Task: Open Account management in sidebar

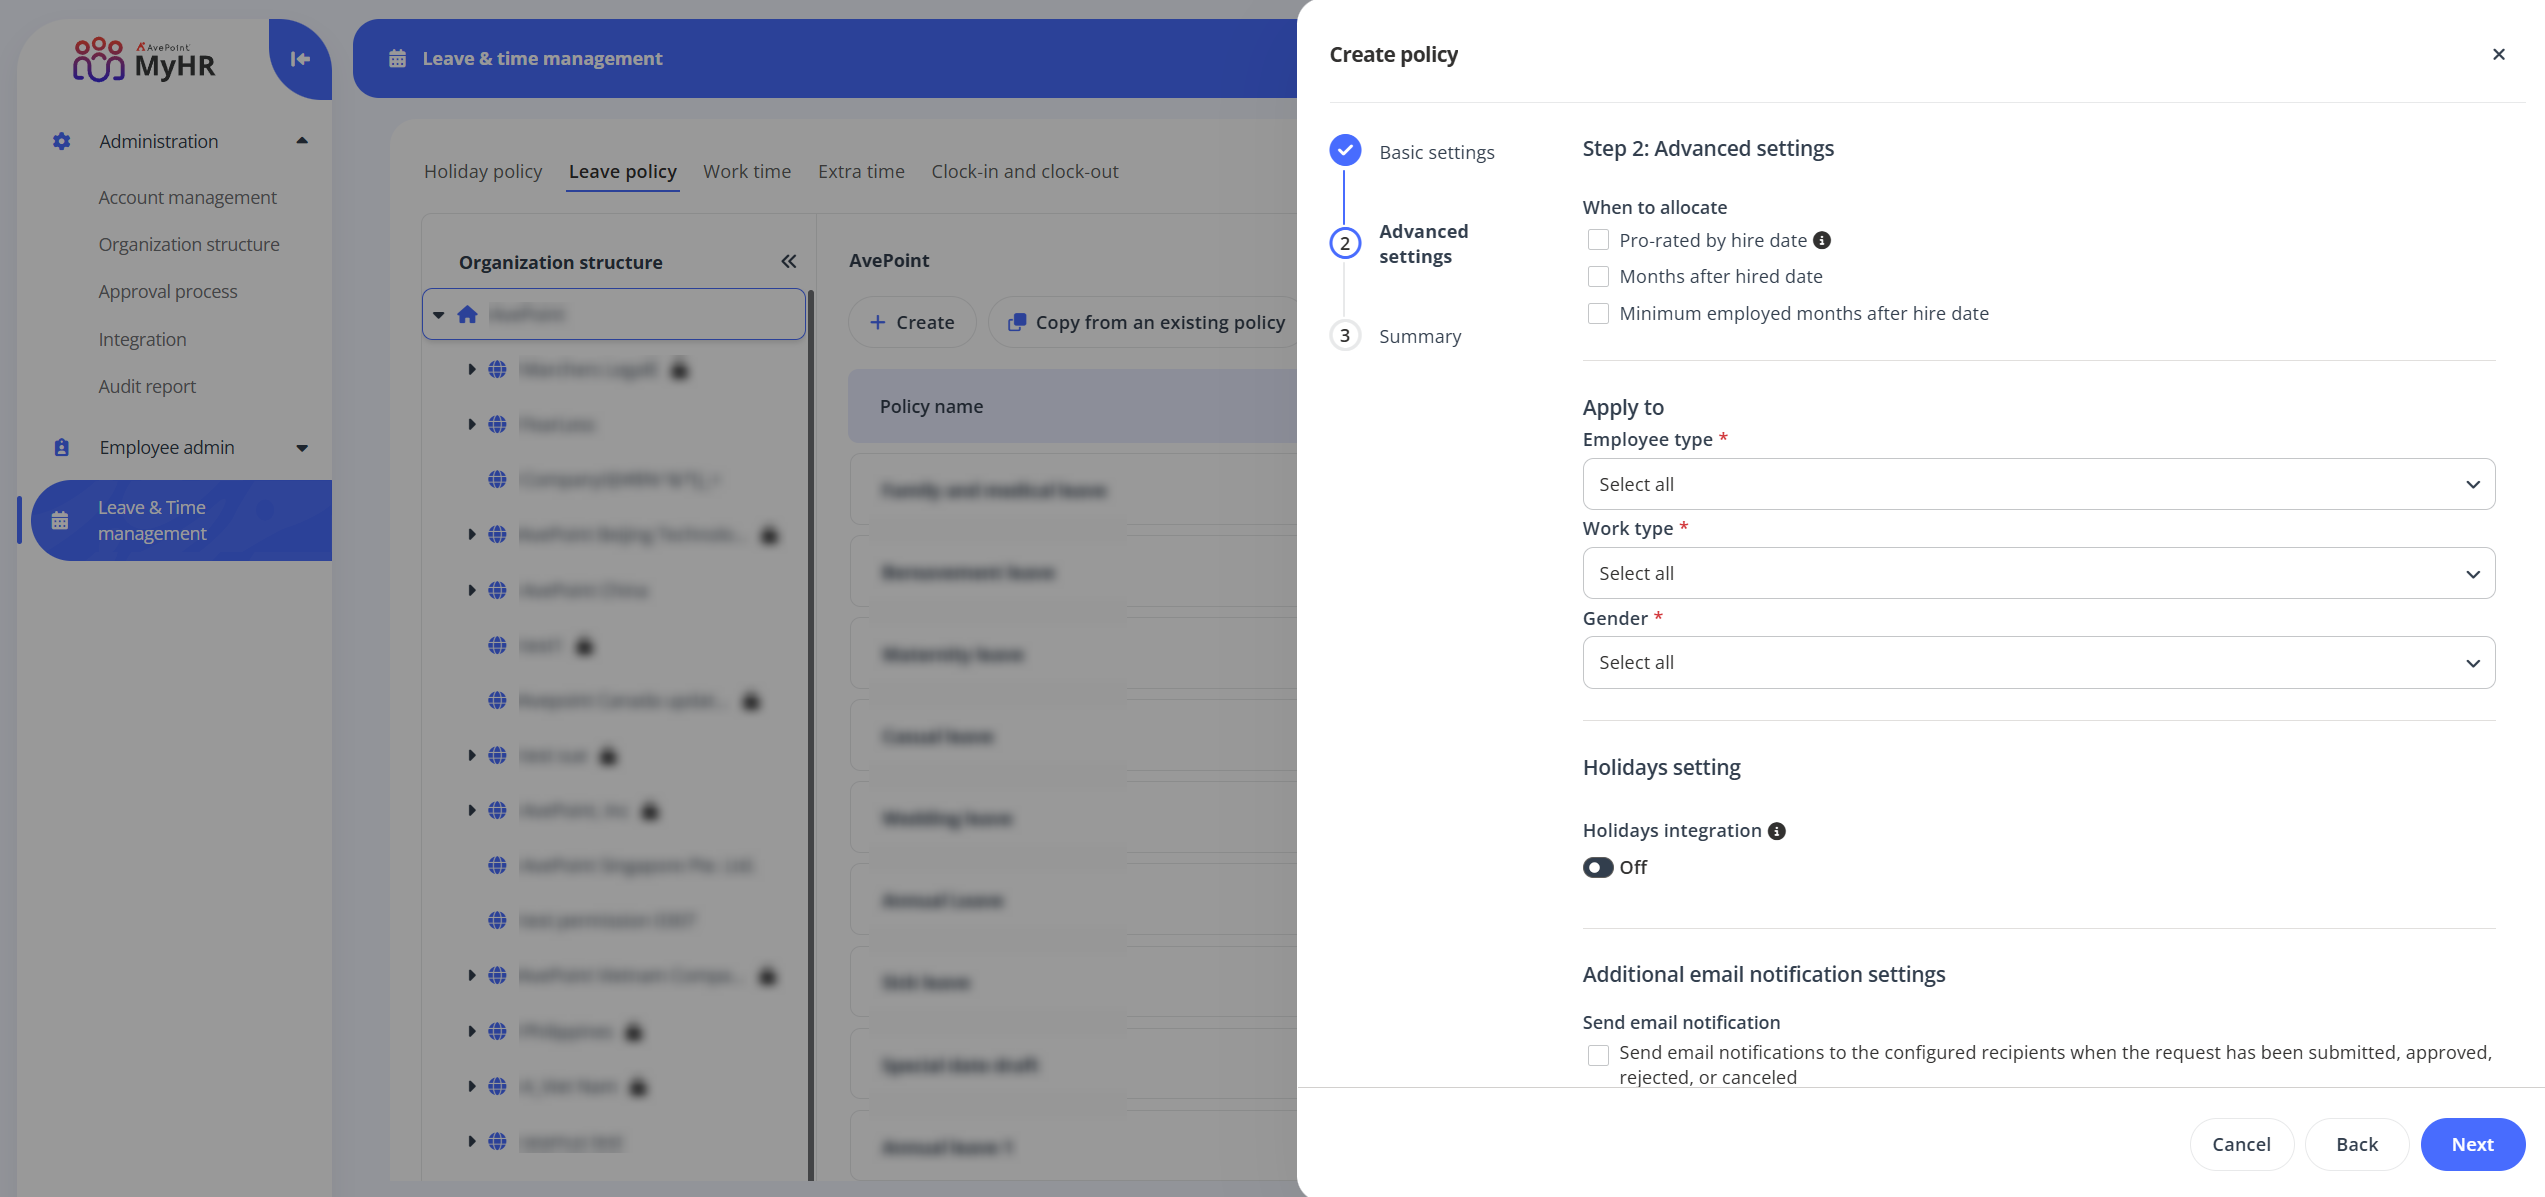Action: (187, 197)
